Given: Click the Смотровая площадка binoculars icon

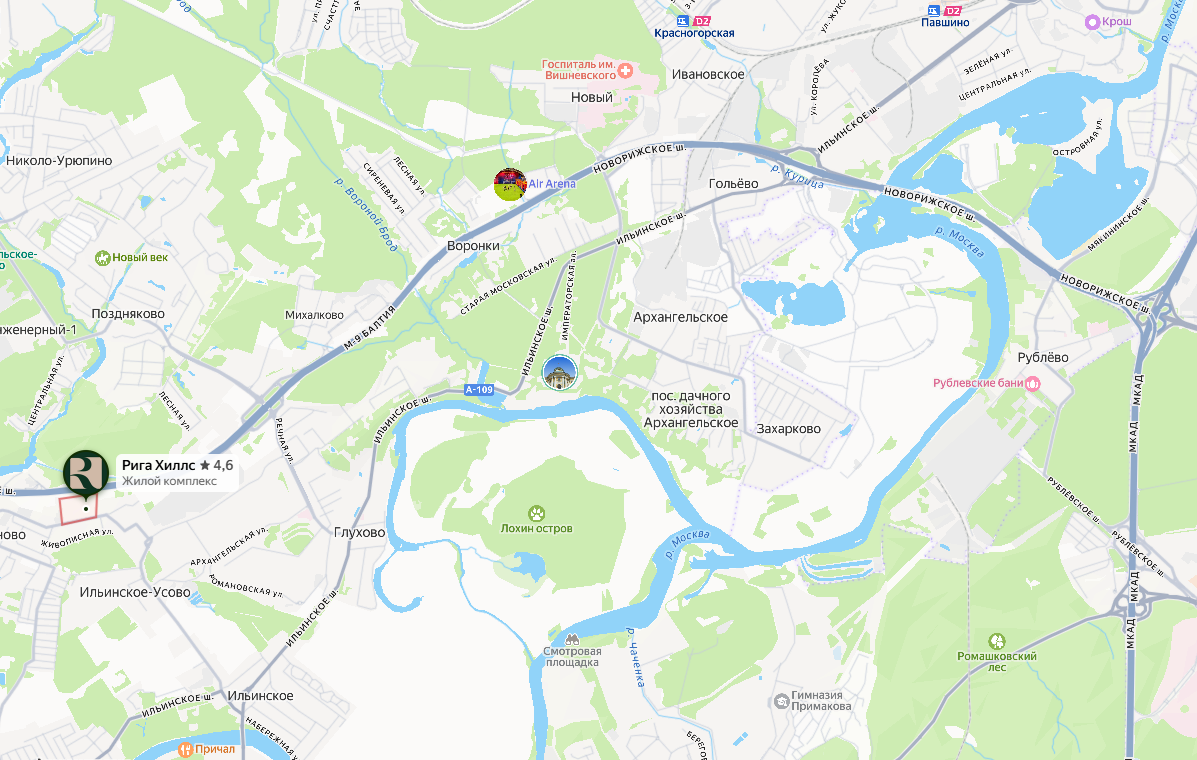Looking at the screenshot, I should click(x=572, y=639).
